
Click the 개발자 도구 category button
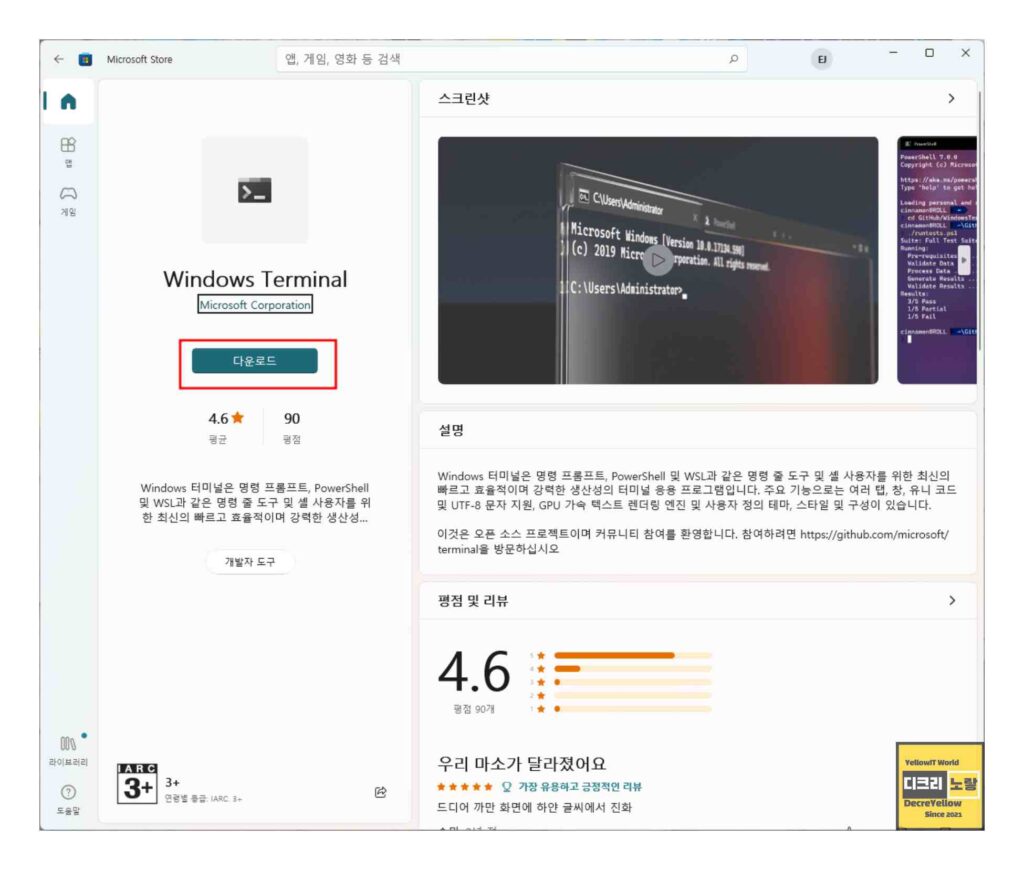pyautogui.click(x=250, y=562)
